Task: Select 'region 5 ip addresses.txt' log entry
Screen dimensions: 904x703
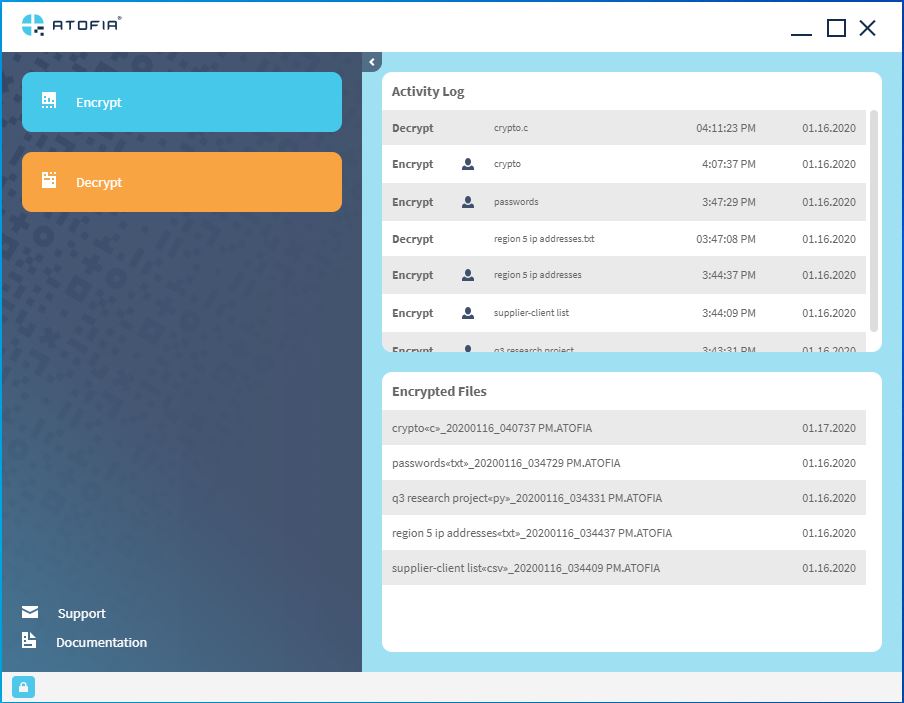Action: pos(544,239)
